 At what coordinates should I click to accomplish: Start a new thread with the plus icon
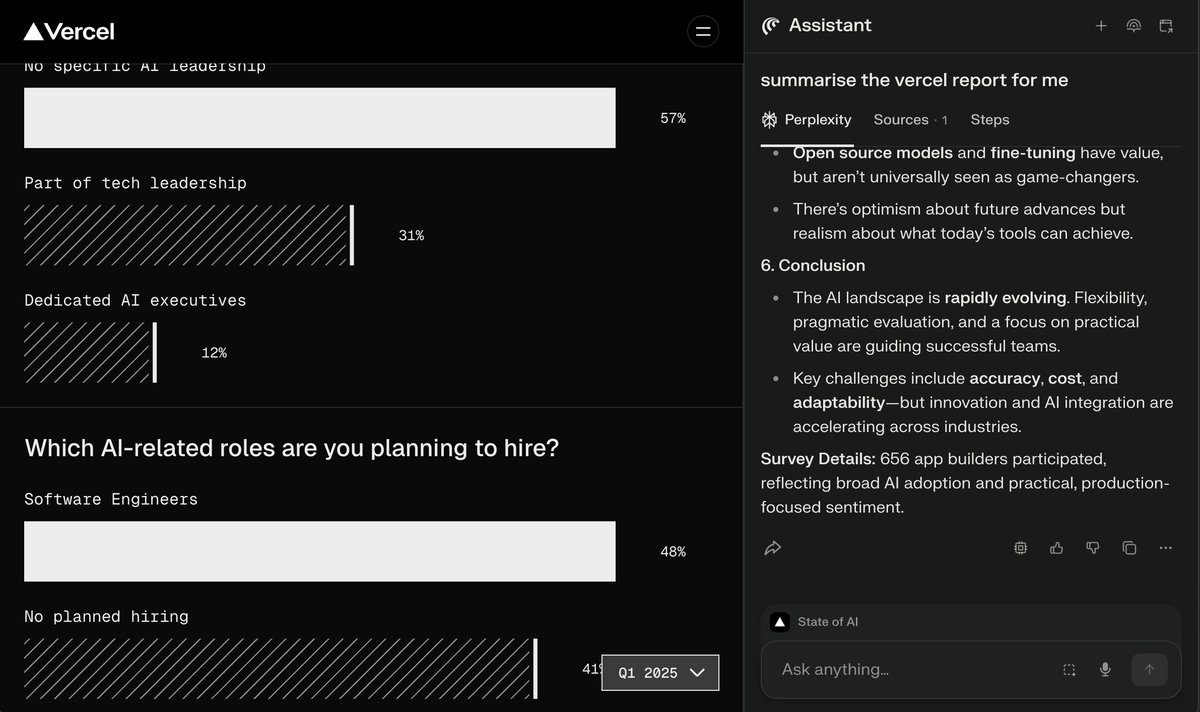coord(1101,26)
